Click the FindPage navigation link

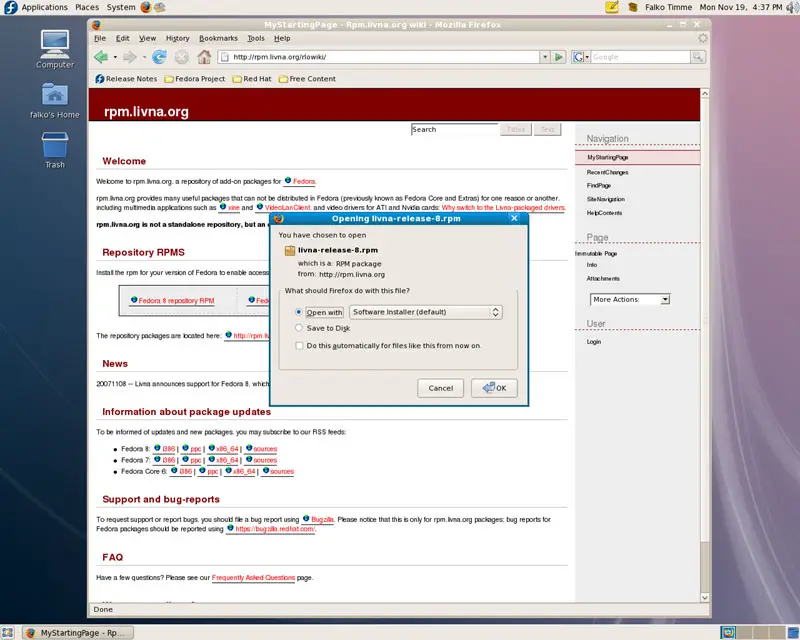tap(598, 186)
